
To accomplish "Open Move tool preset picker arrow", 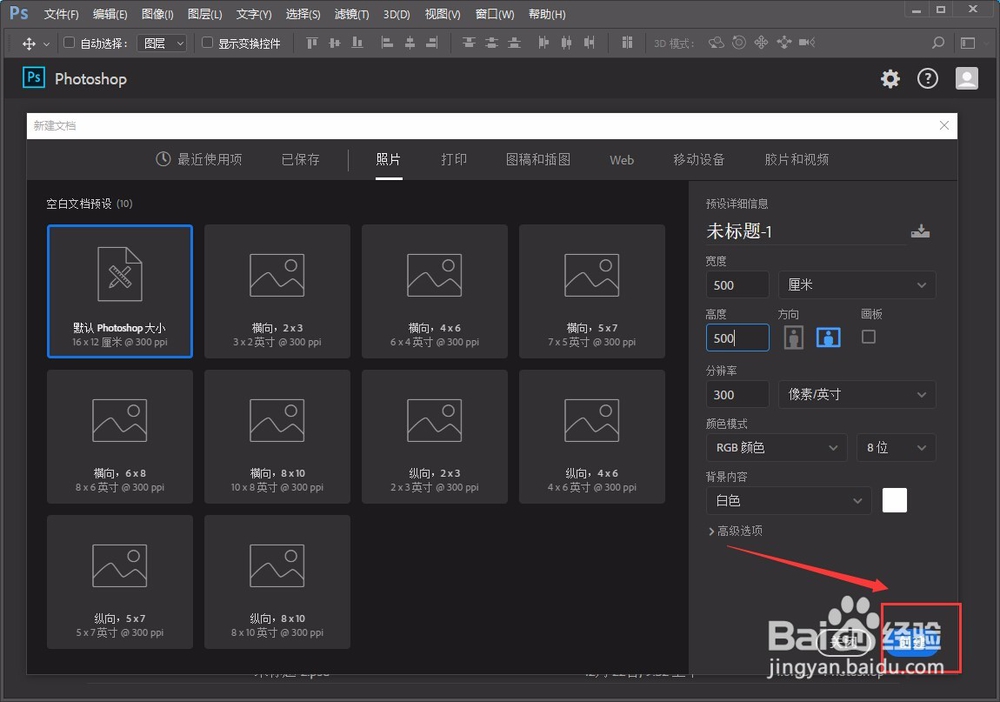I will 46,44.
